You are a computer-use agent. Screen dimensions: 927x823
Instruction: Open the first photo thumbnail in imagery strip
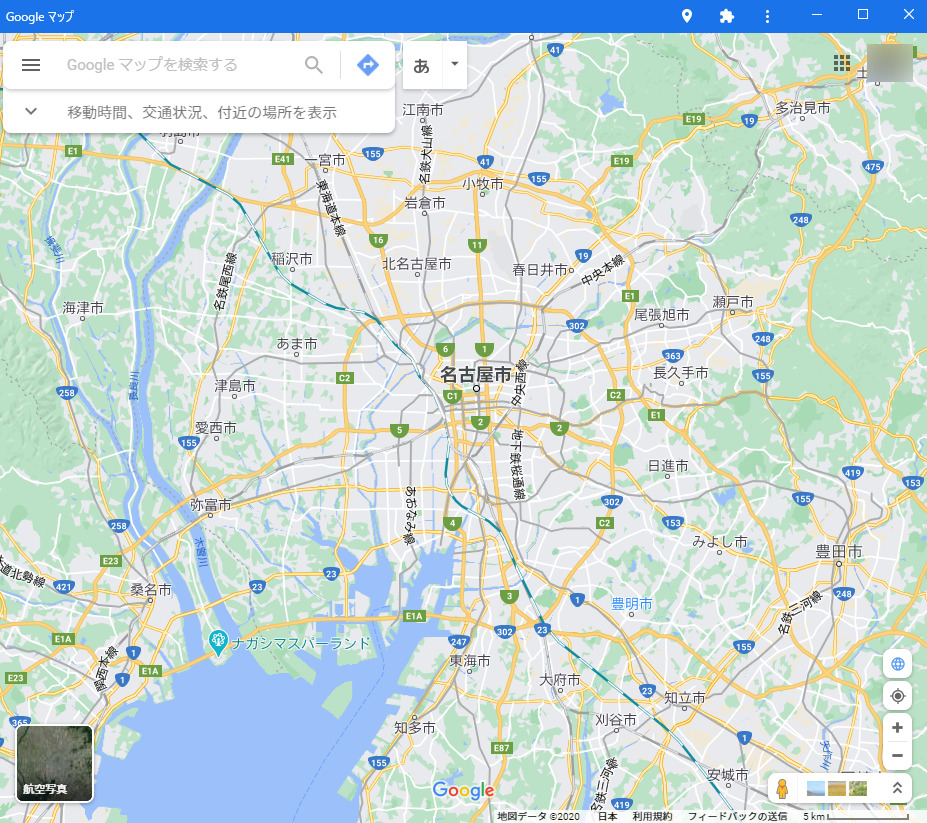point(815,788)
